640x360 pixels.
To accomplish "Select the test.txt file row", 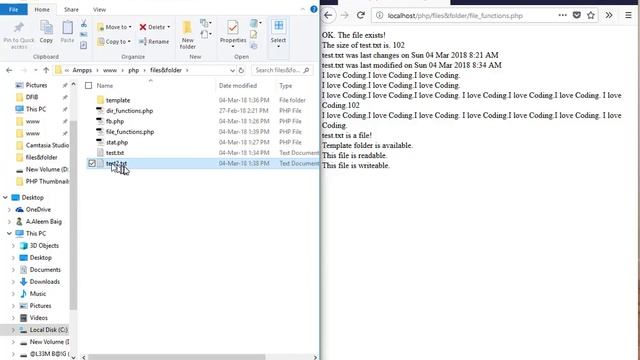I will click(203, 153).
